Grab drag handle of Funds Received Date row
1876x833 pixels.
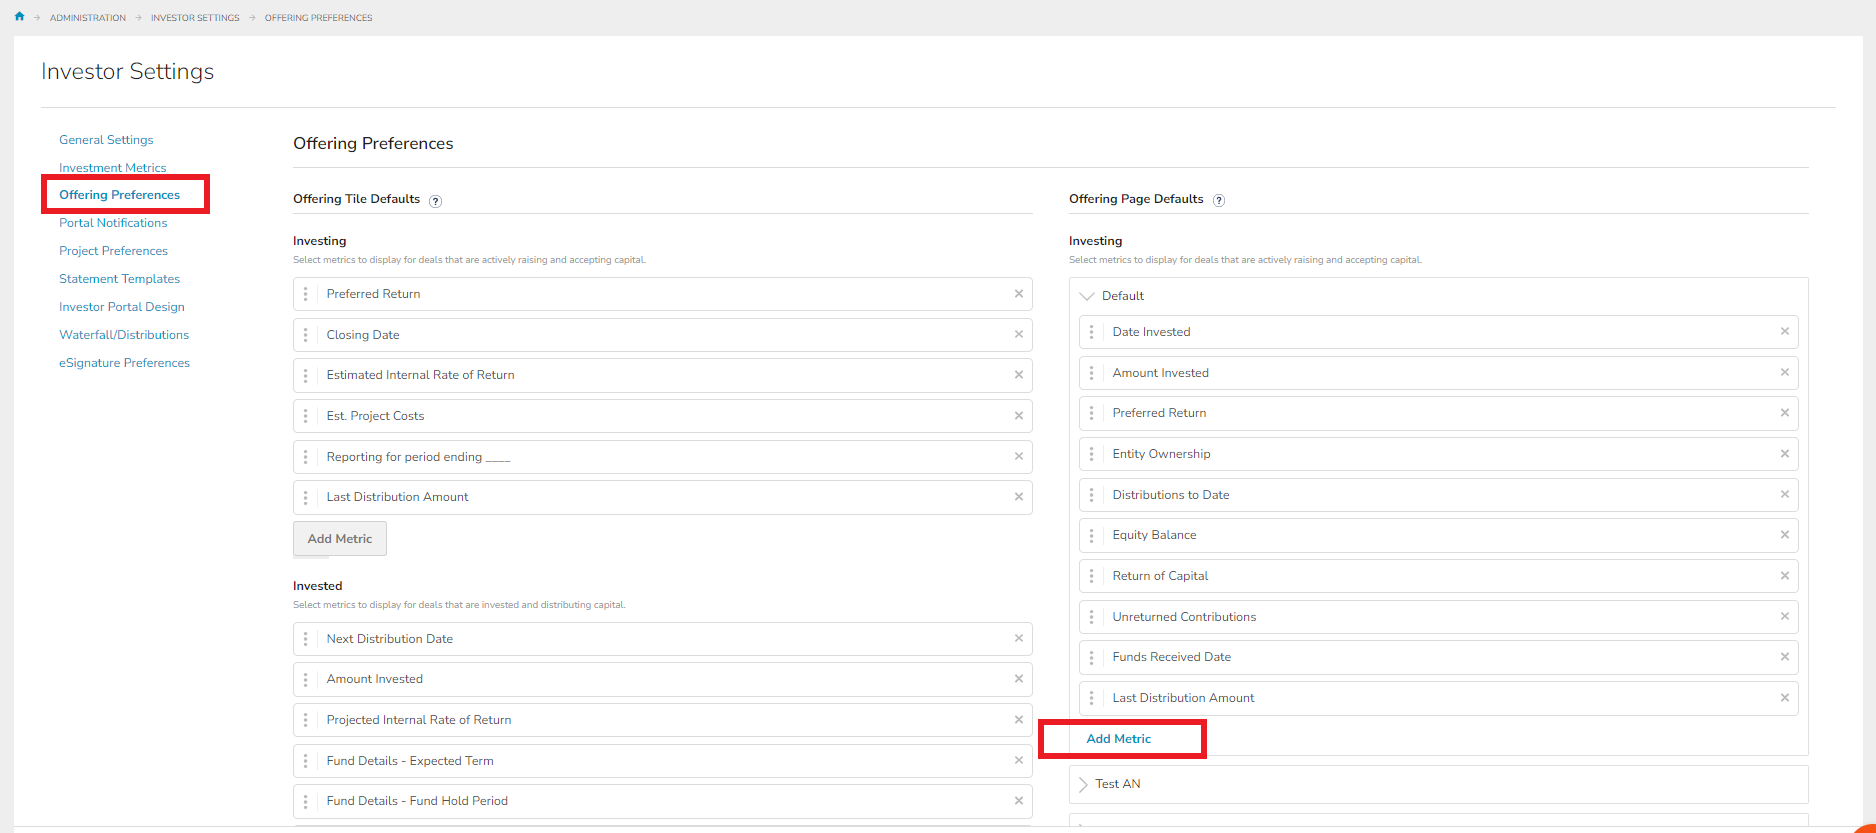pyautogui.click(x=1092, y=657)
